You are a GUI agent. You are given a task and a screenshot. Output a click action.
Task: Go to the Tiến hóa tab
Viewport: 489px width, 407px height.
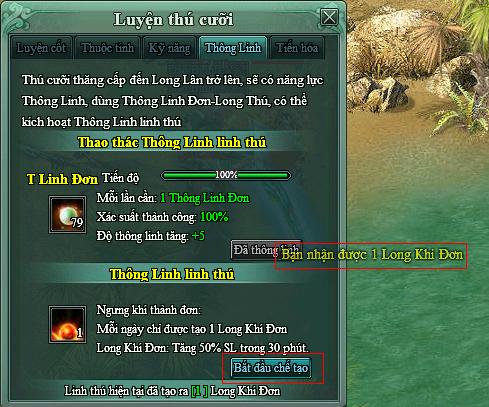[297, 48]
